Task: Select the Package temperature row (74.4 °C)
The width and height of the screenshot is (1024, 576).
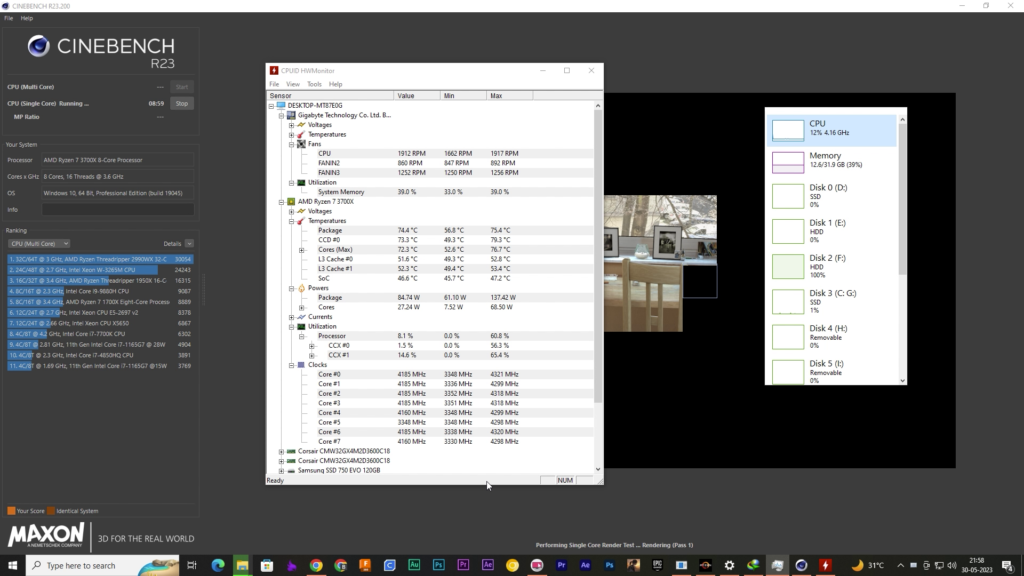Action: pyautogui.click(x=431, y=231)
